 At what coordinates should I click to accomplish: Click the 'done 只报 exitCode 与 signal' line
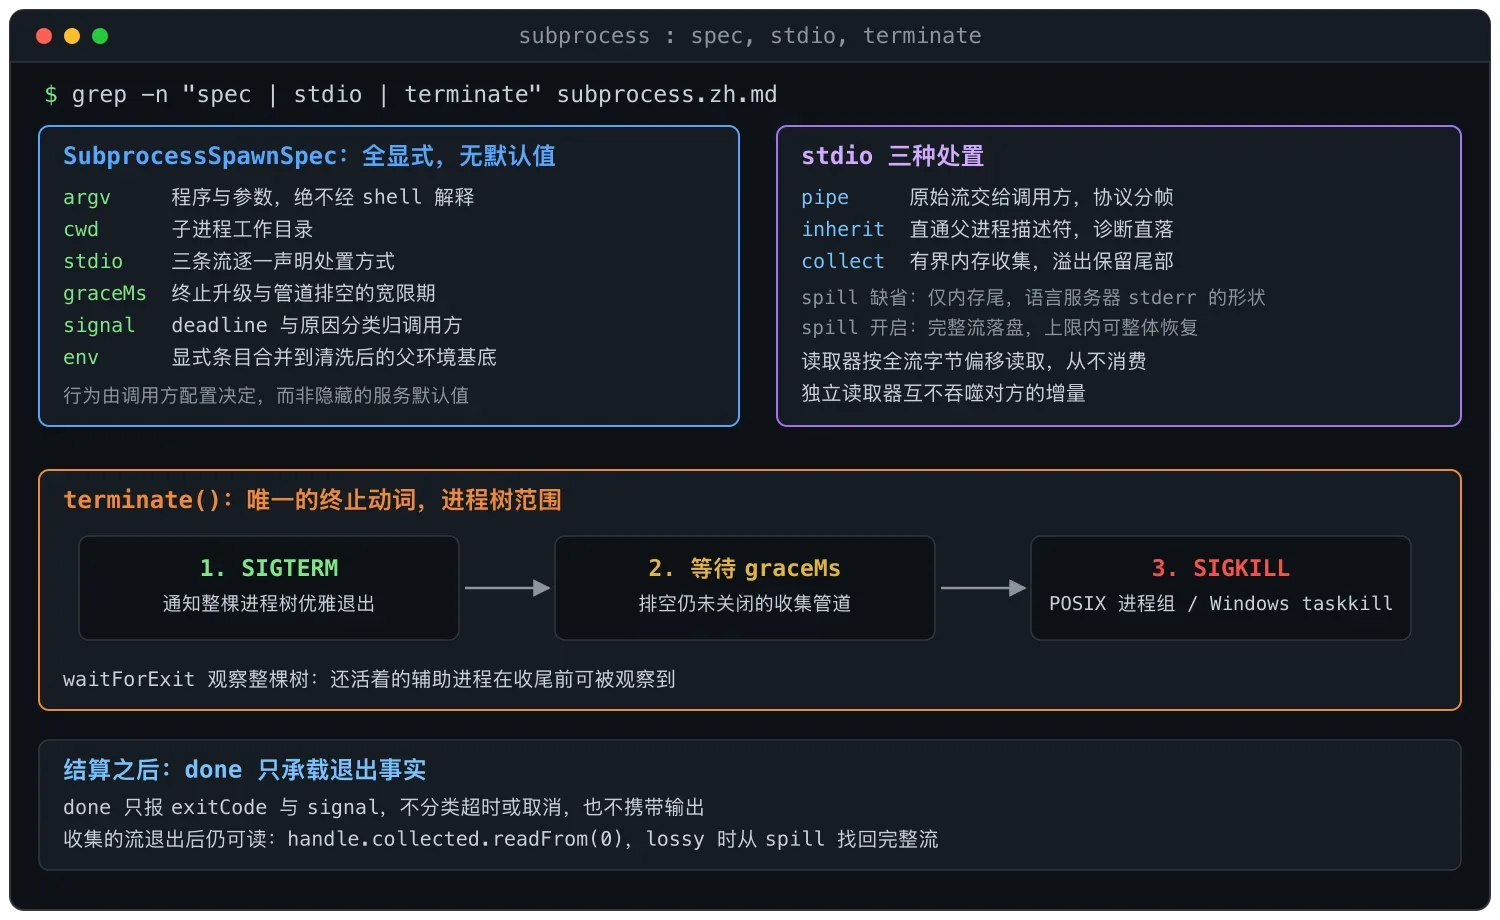tap(384, 807)
